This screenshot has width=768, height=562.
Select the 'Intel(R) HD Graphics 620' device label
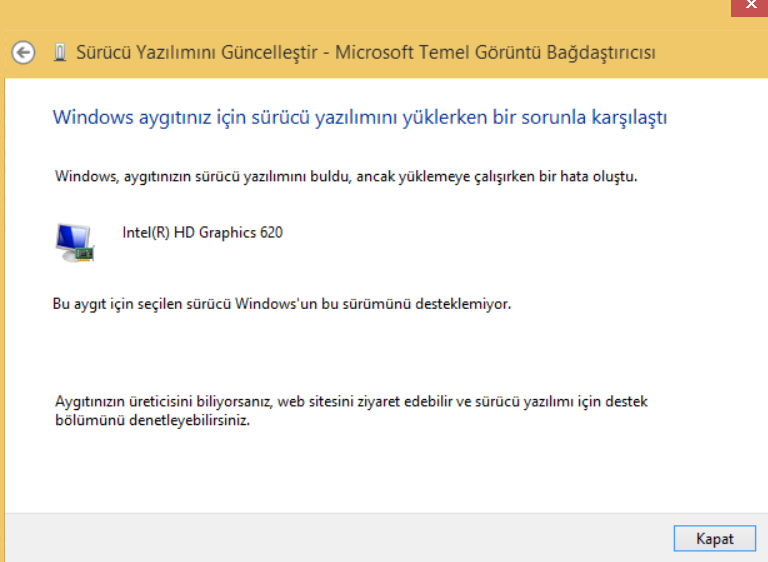tap(202, 233)
